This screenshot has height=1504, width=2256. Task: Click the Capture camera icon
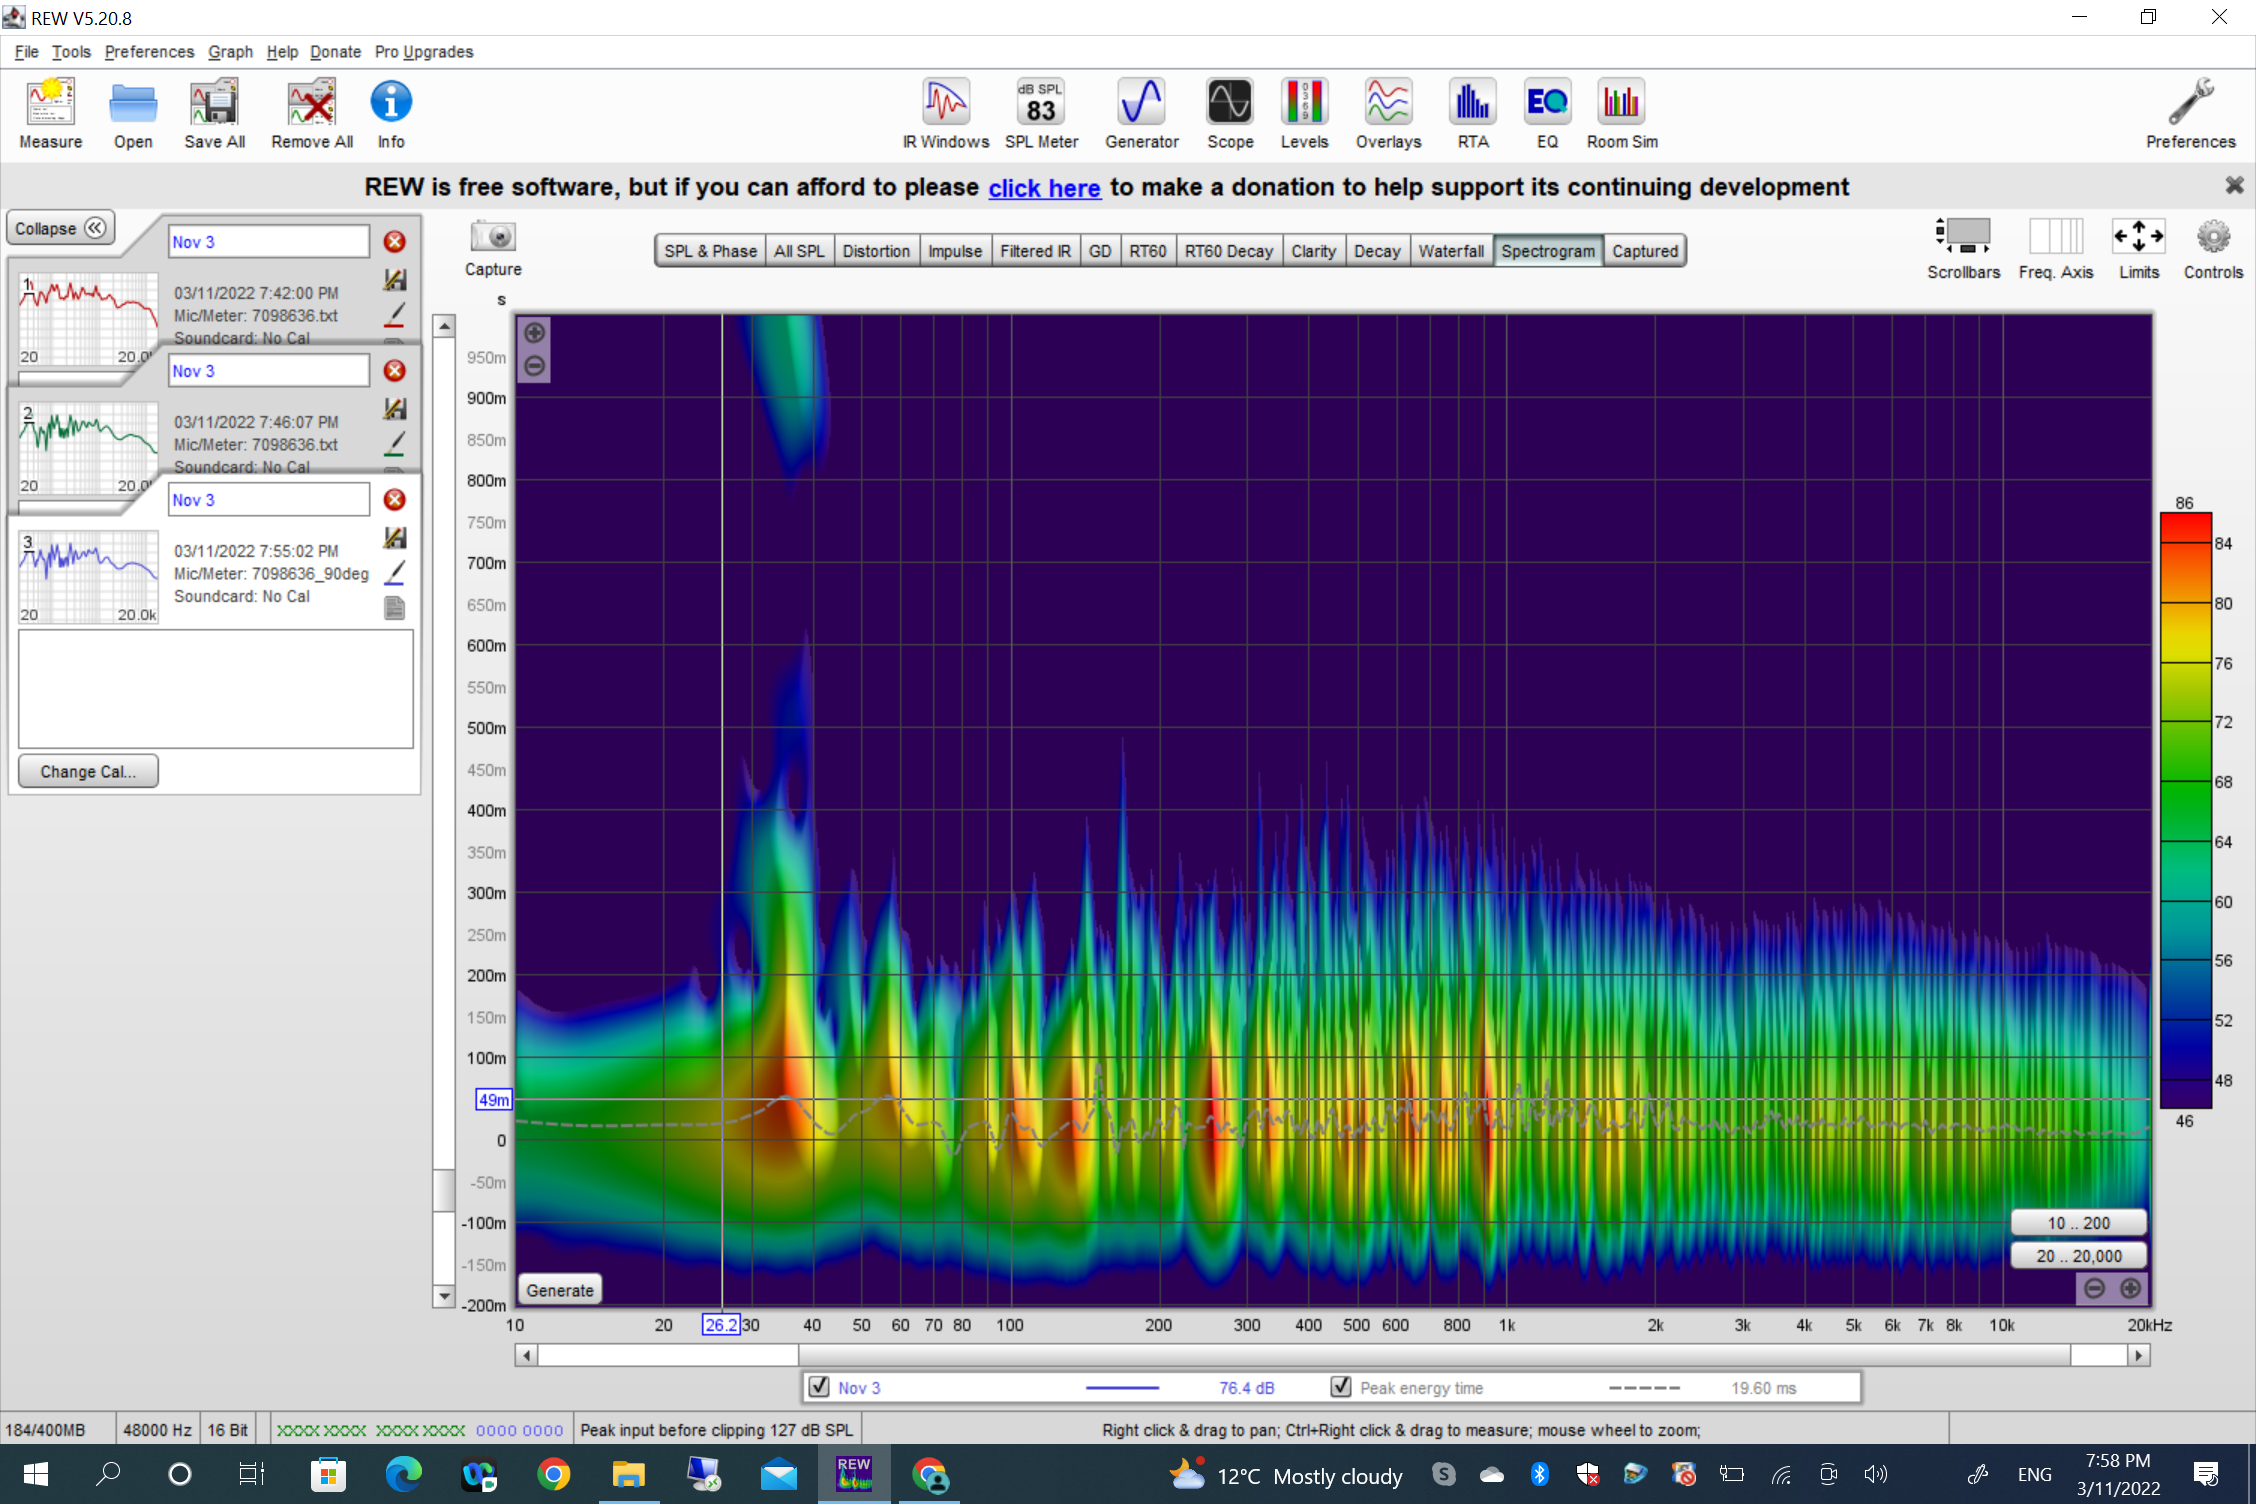pos(493,238)
